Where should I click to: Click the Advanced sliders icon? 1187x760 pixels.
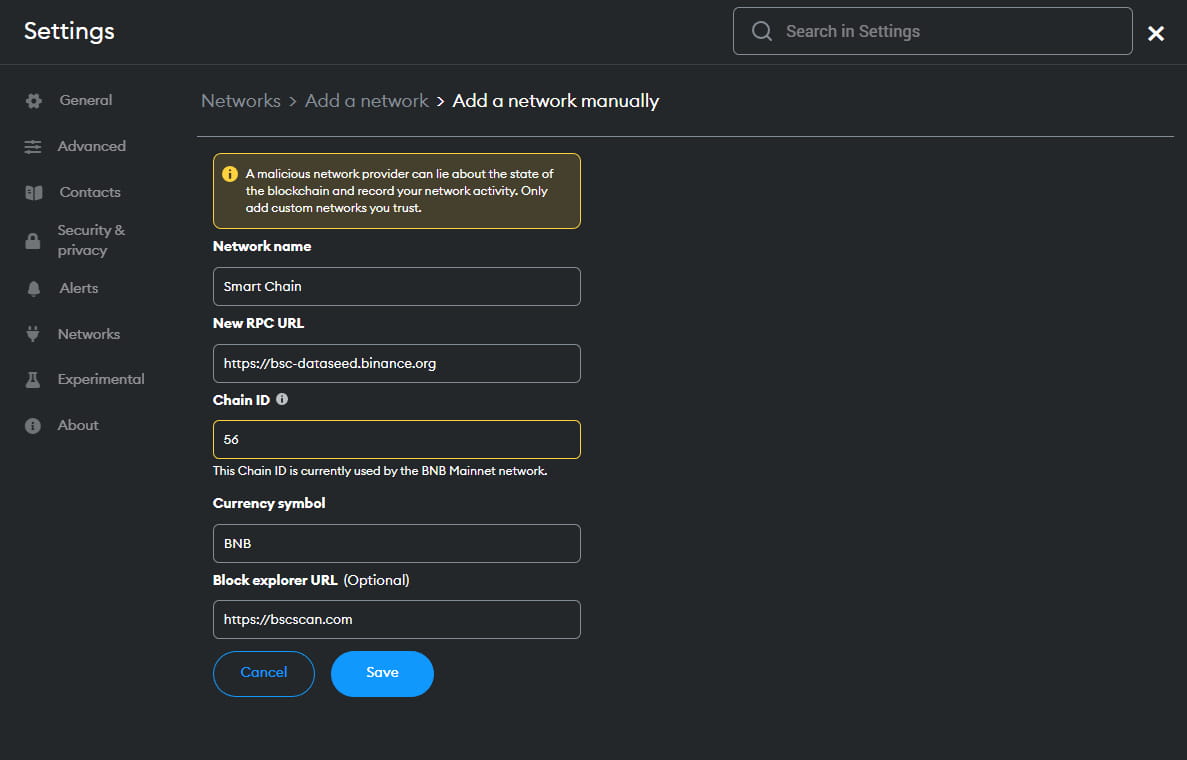pos(33,147)
